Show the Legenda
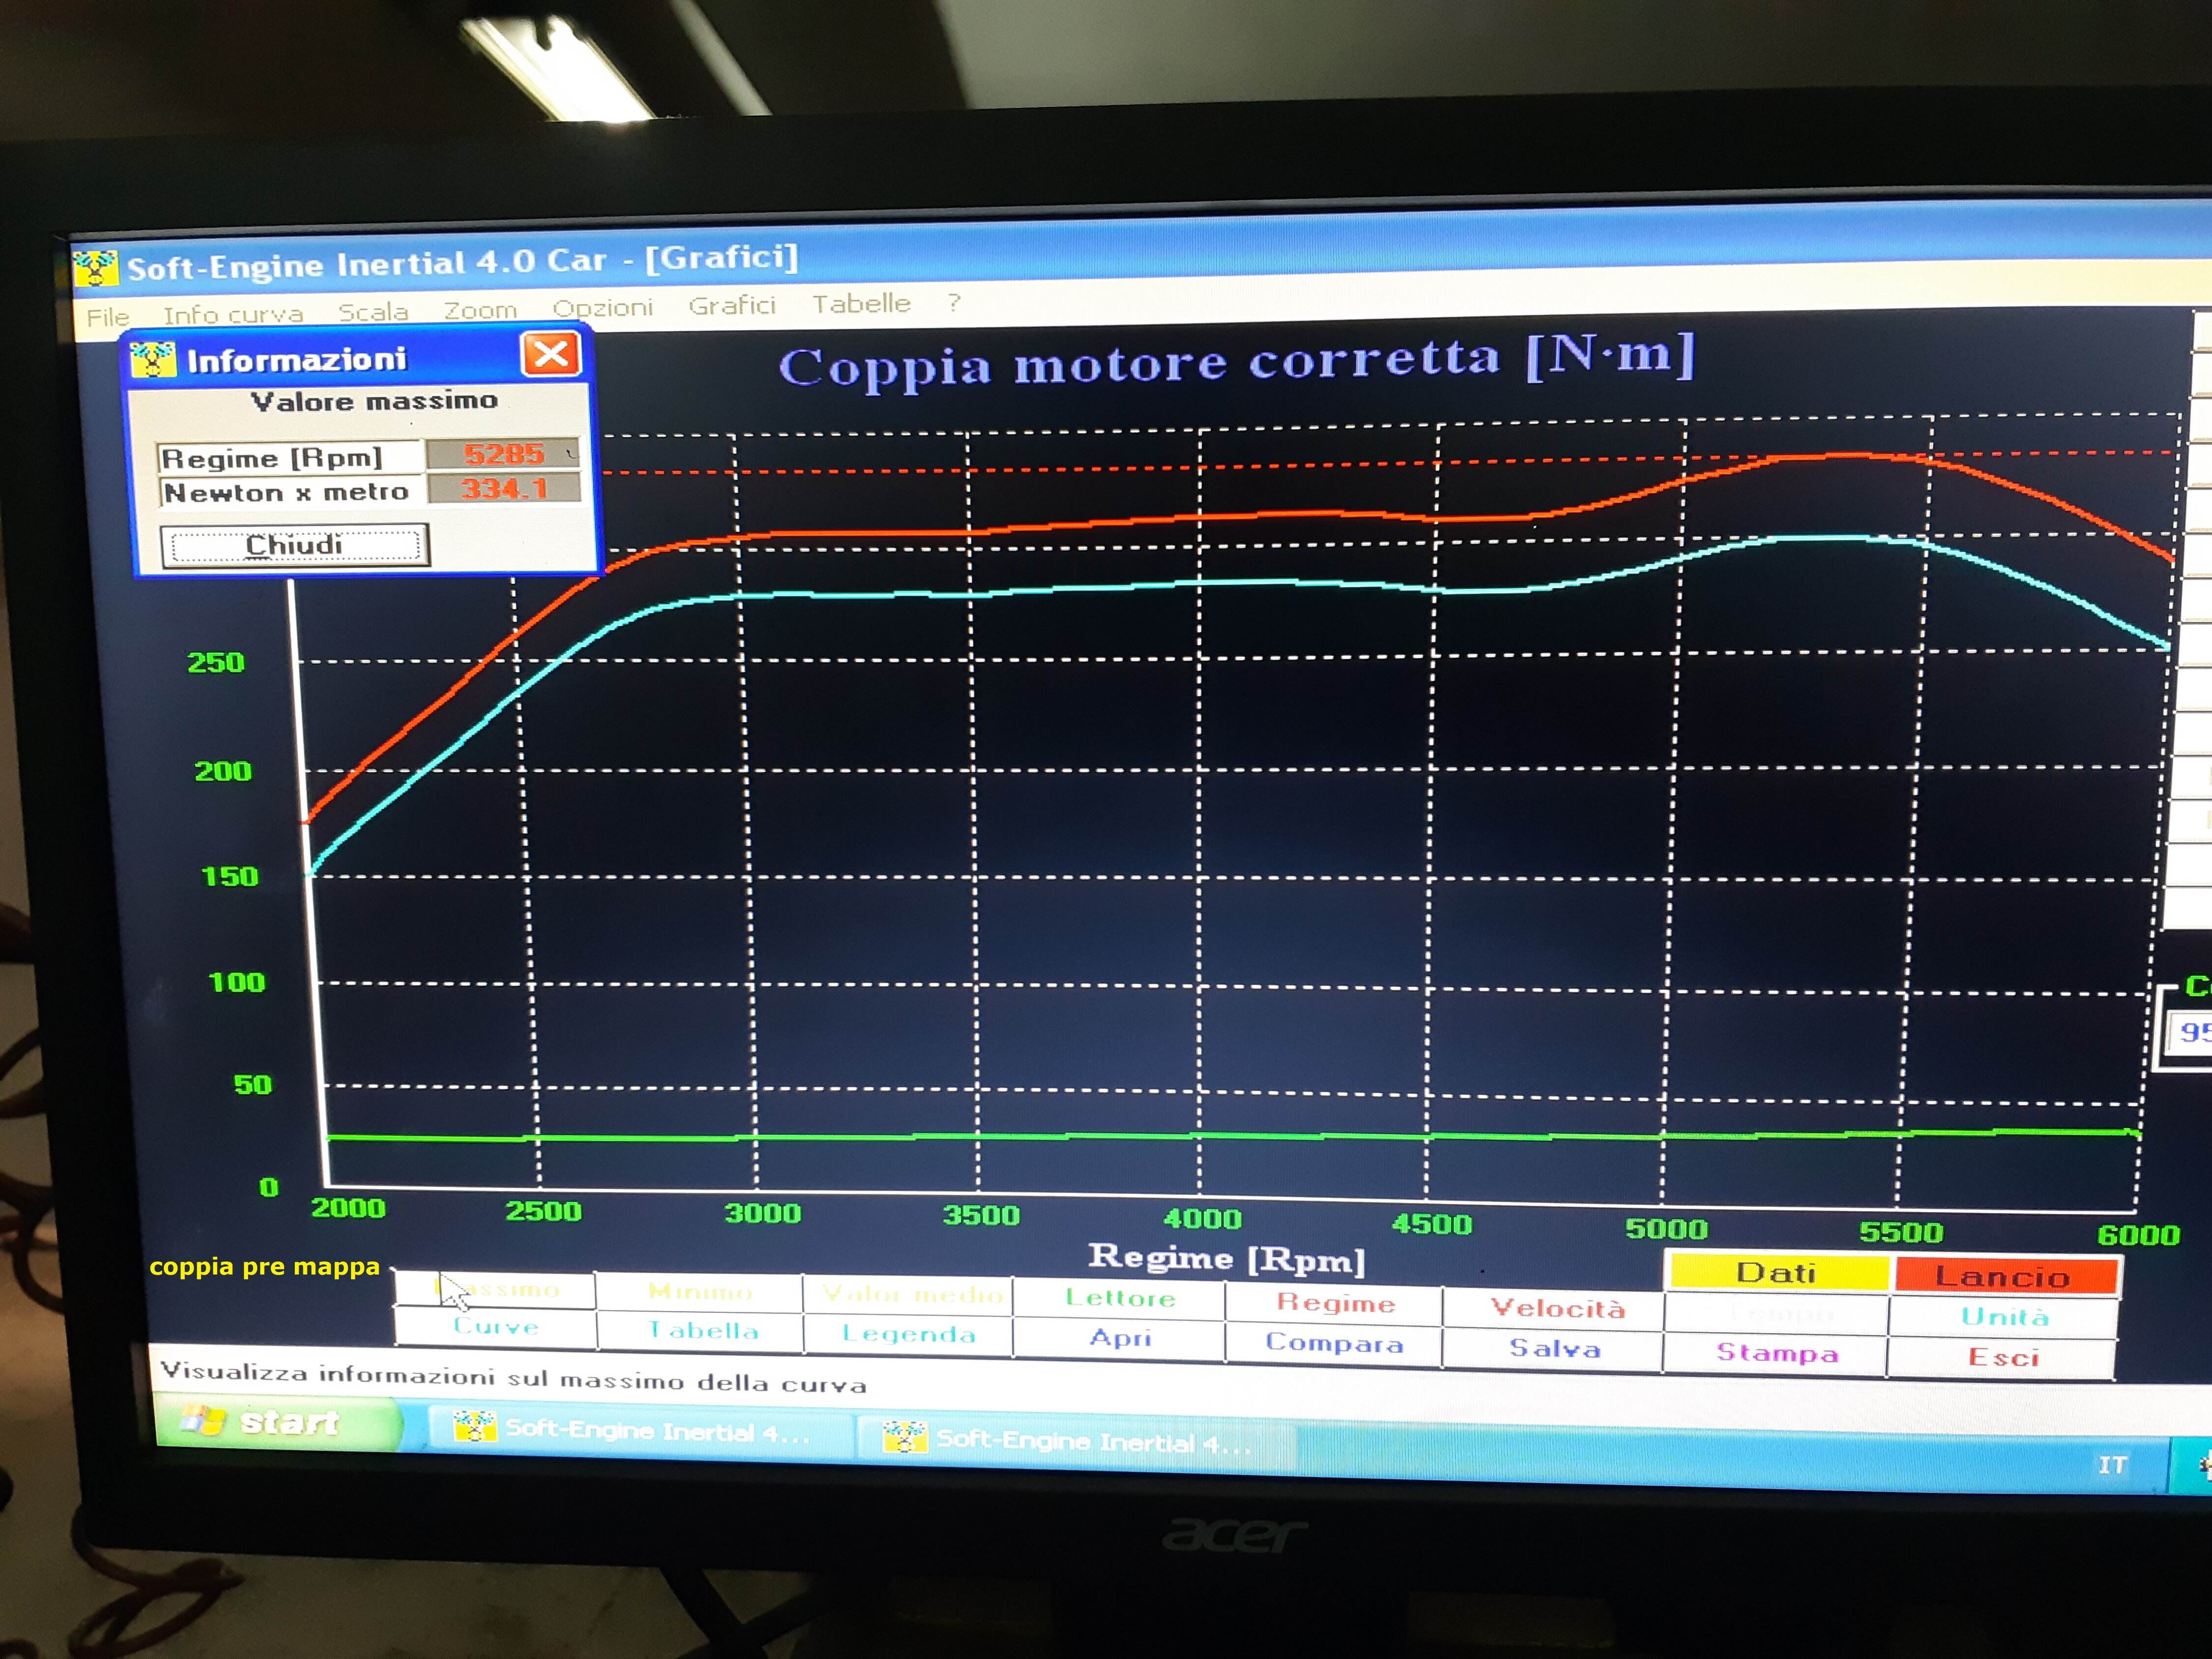Image resolution: width=2212 pixels, height=1659 pixels. (x=909, y=1334)
